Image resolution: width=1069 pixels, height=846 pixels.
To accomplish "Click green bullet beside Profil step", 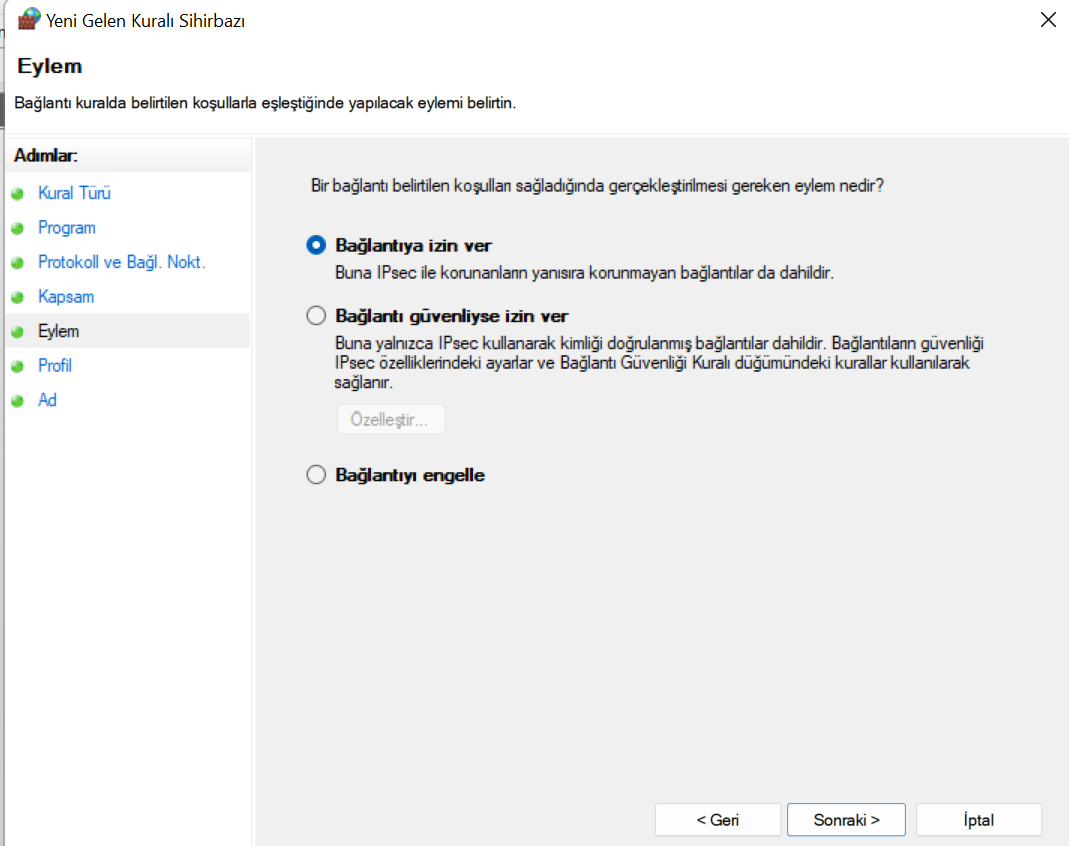I will pos(17,367).
